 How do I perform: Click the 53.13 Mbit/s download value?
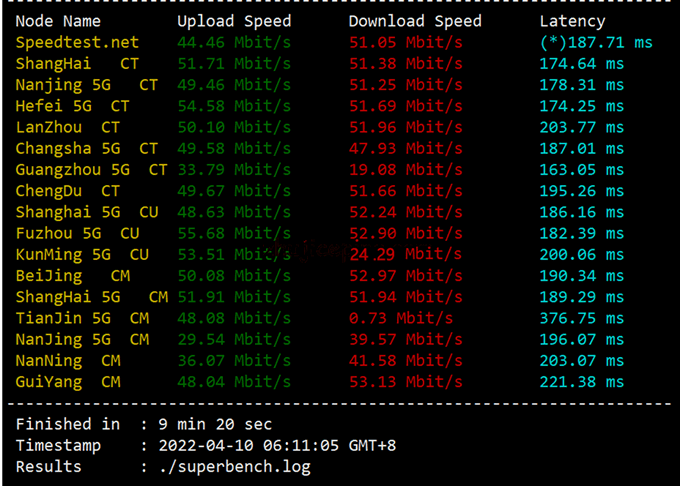tap(405, 381)
